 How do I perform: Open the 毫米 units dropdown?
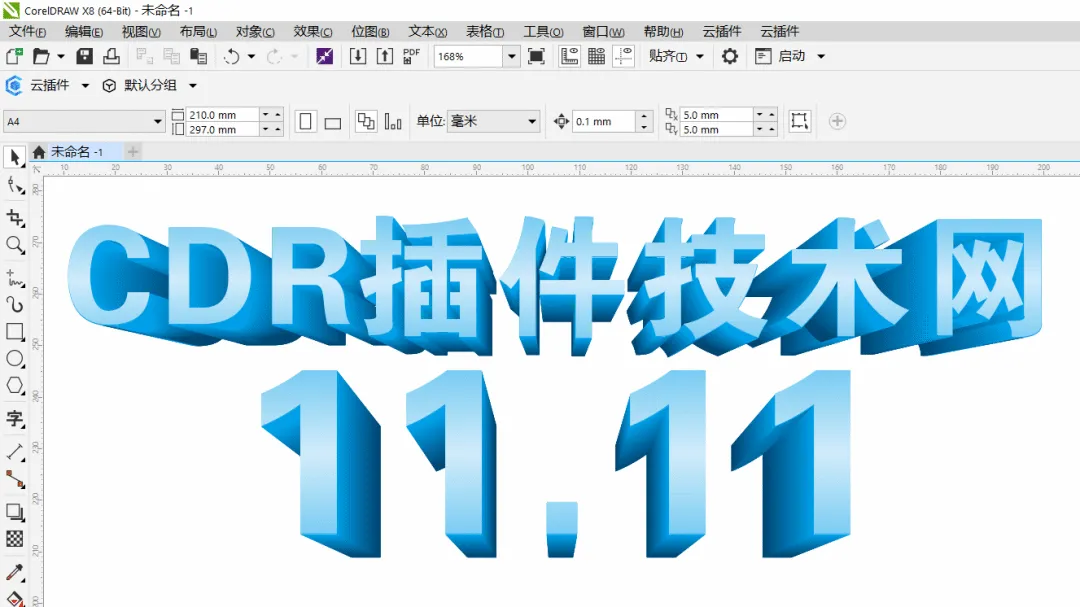(532, 122)
